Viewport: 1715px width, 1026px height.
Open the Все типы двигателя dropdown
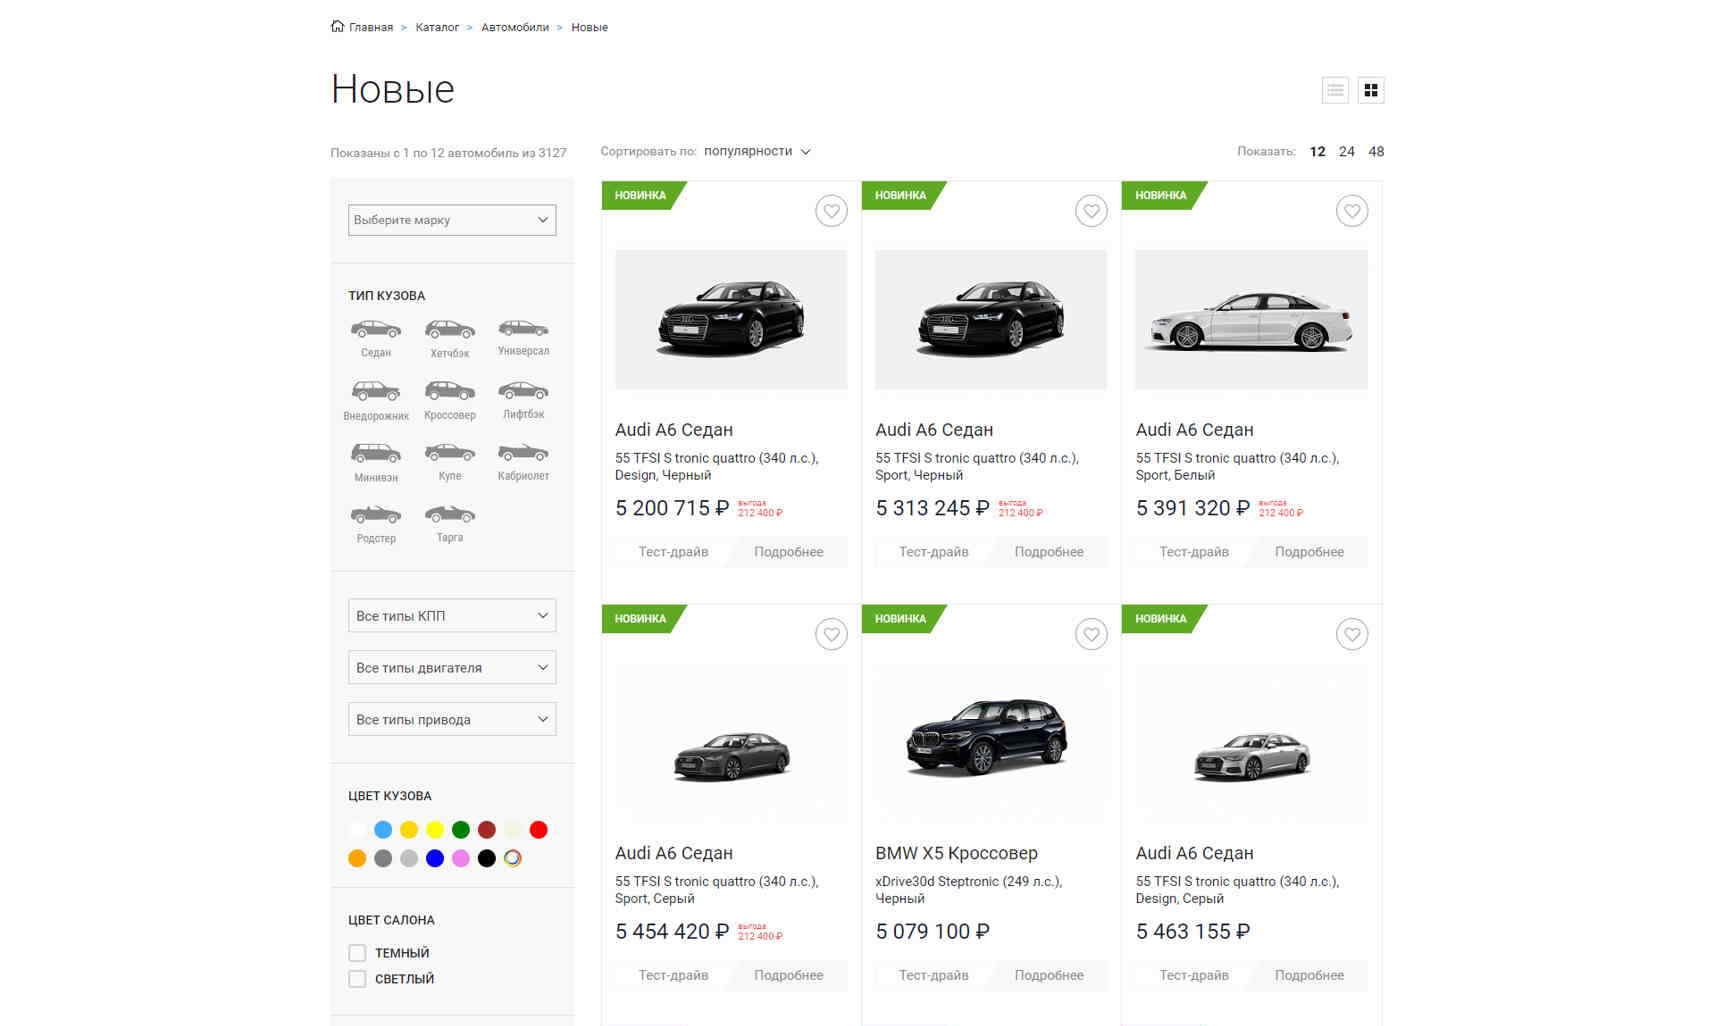click(x=452, y=668)
